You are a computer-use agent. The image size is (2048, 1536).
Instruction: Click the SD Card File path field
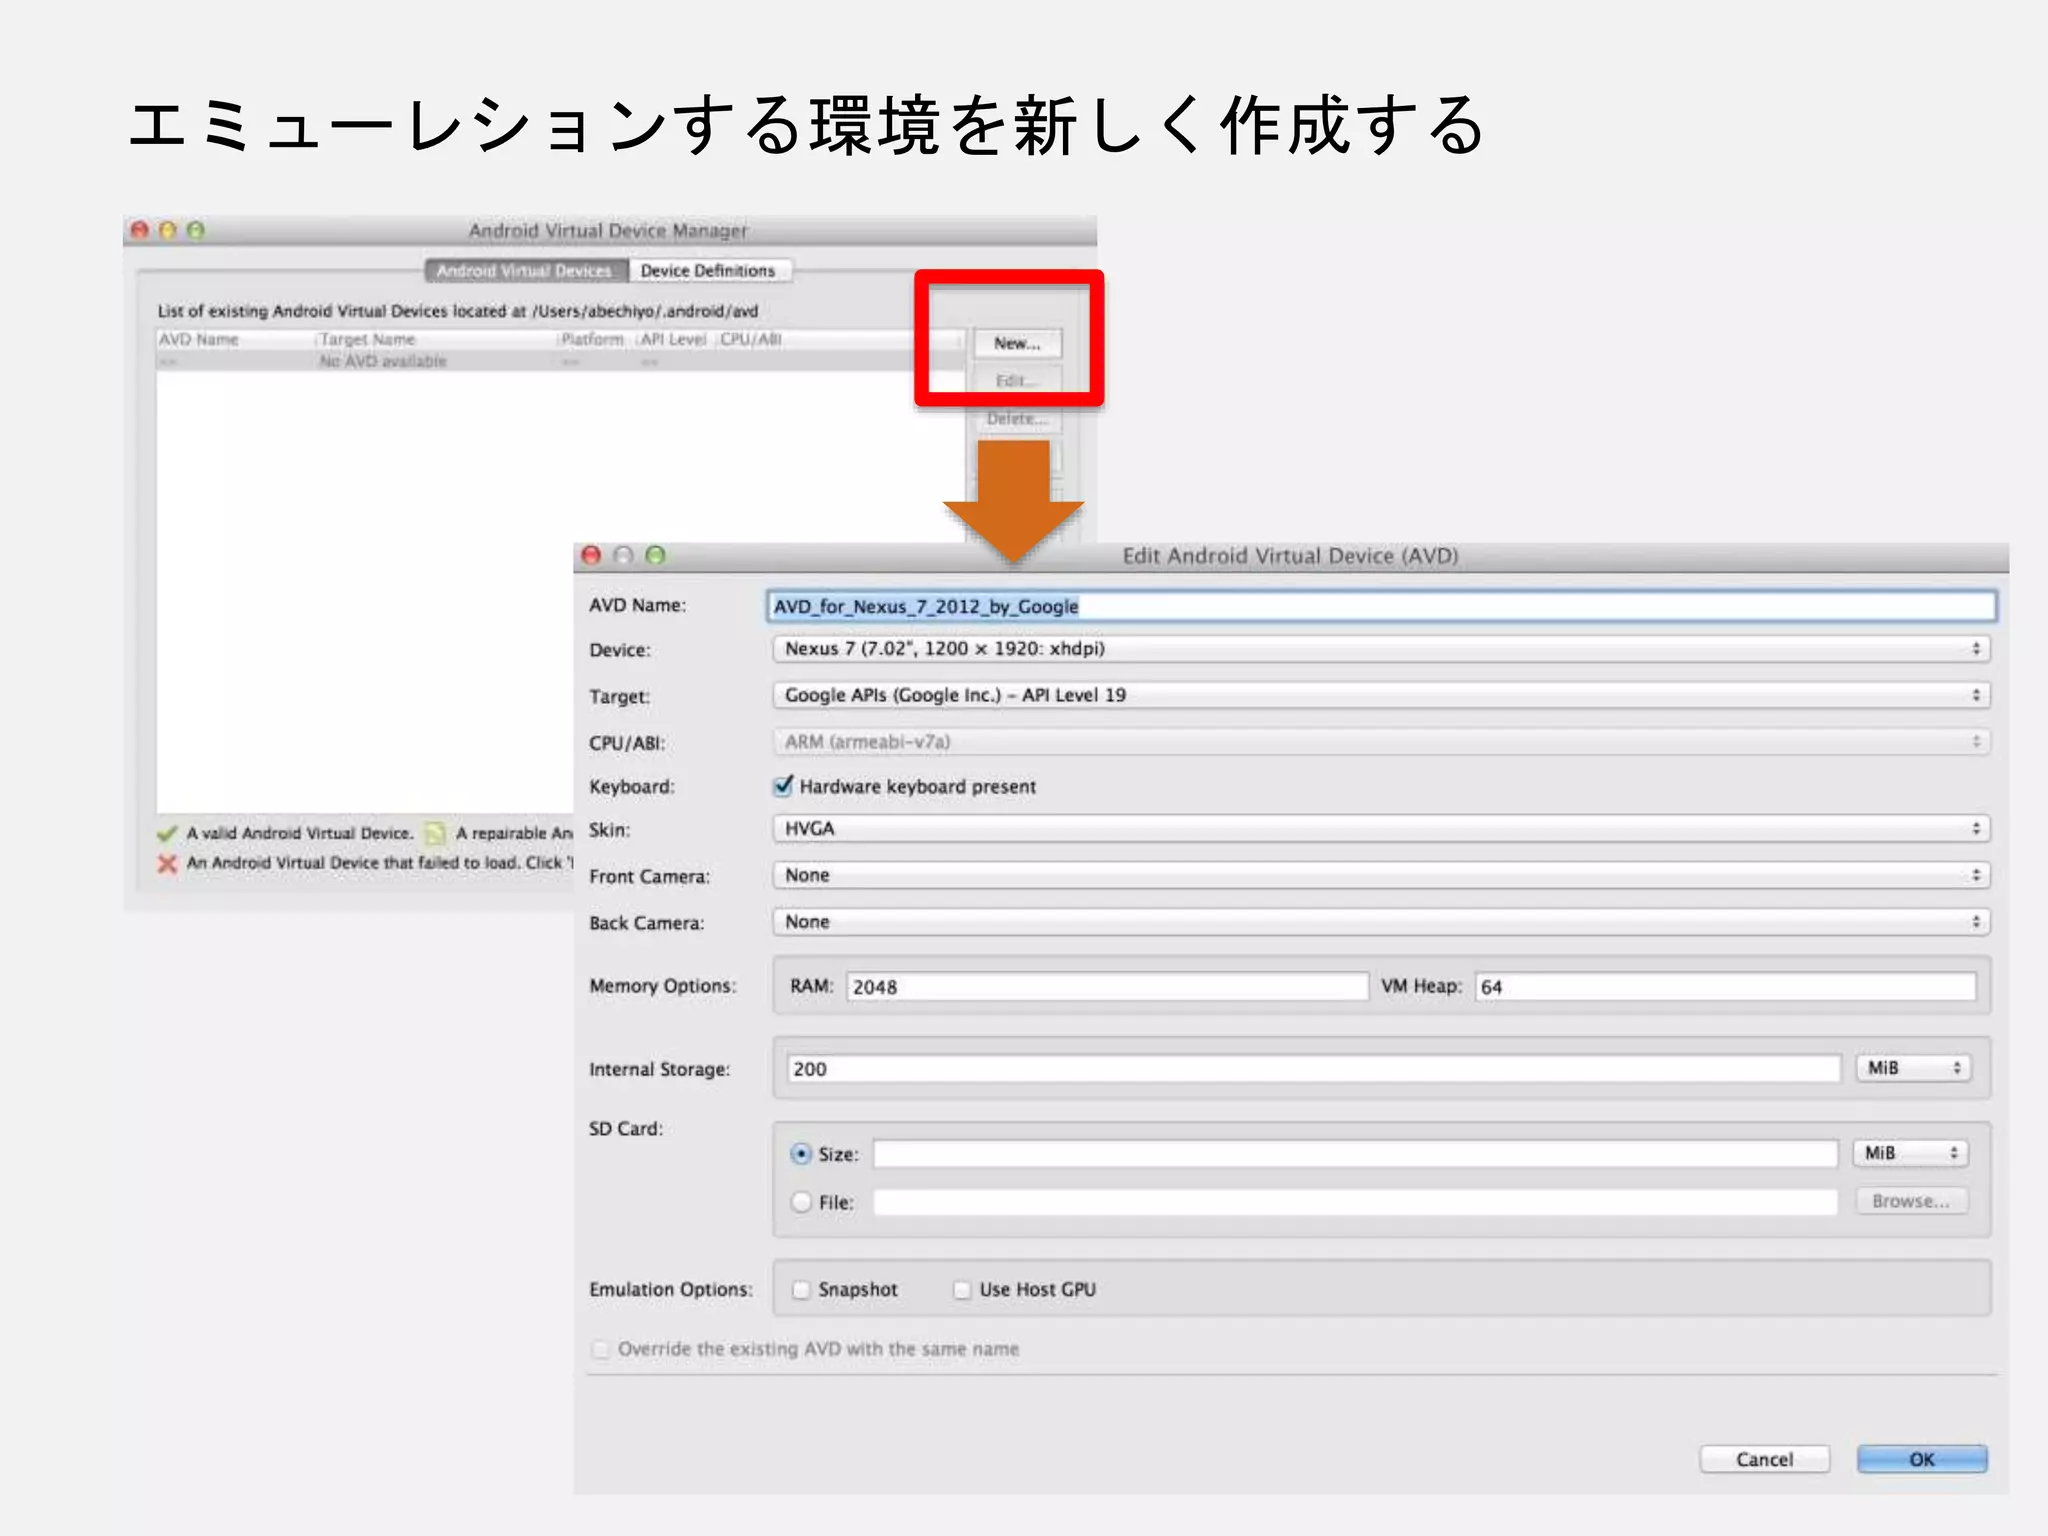pyautogui.click(x=1355, y=1202)
